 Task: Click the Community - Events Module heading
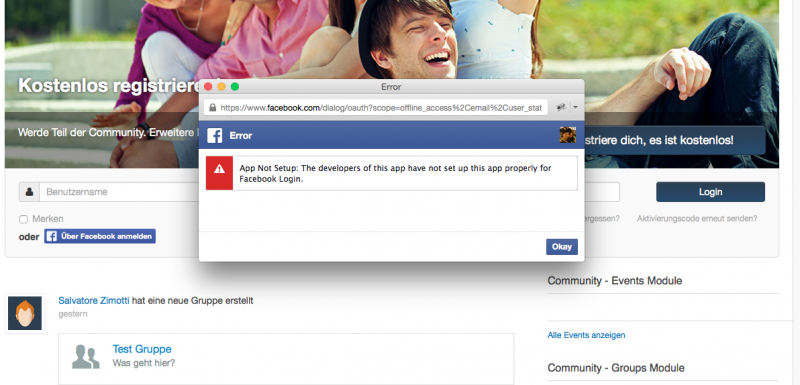click(615, 280)
